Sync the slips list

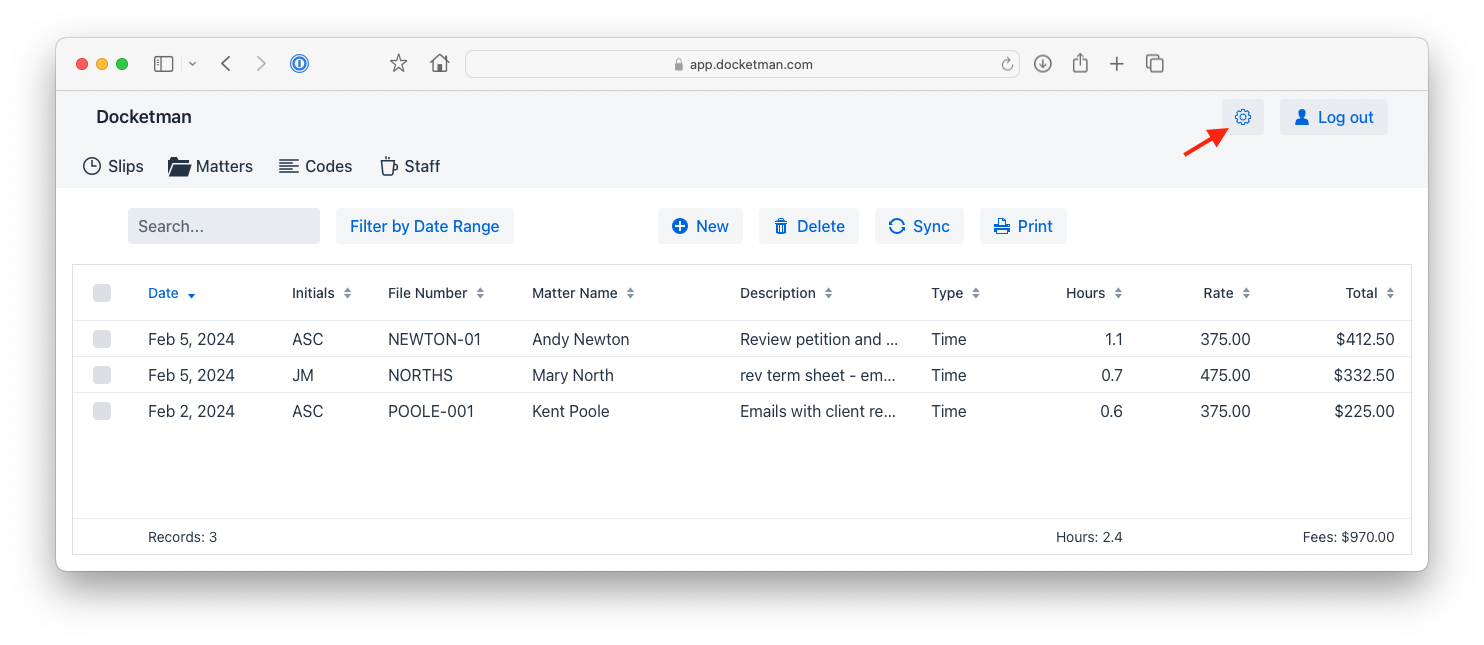coord(919,226)
